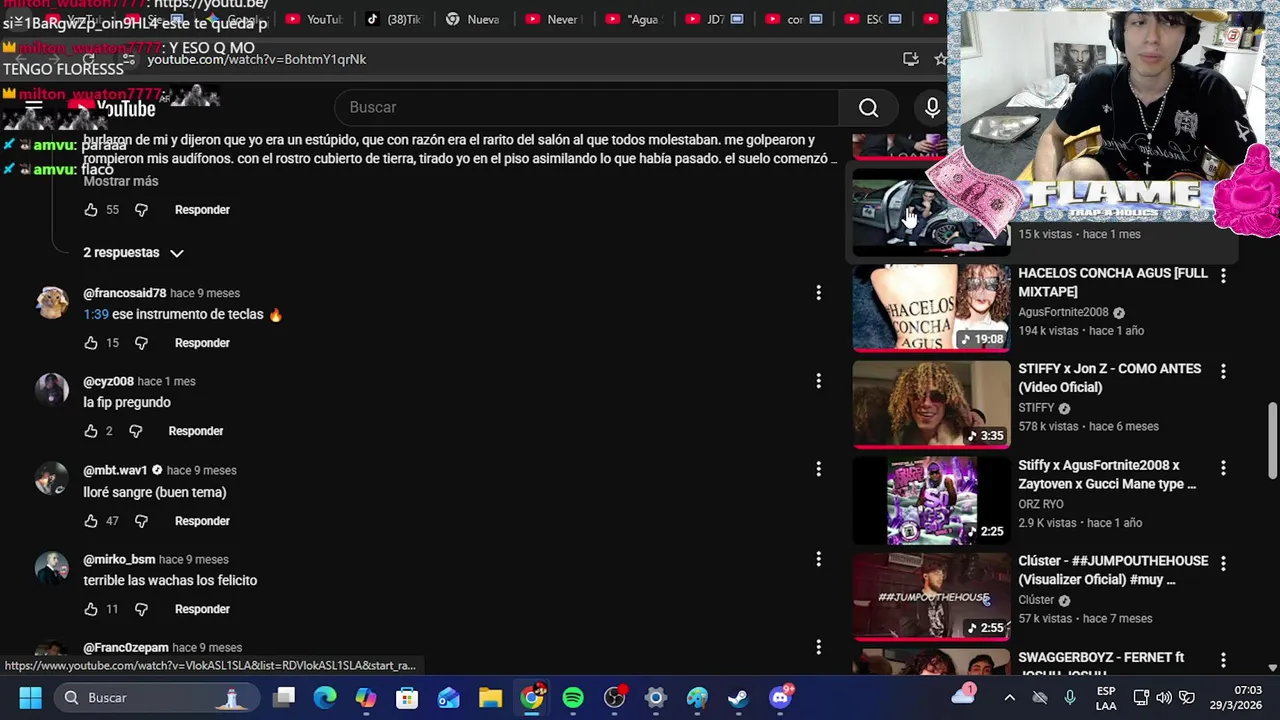Dislike the comment by @mbt.wav1
Viewport: 1280px width, 720px height.
pyautogui.click(x=141, y=521)
